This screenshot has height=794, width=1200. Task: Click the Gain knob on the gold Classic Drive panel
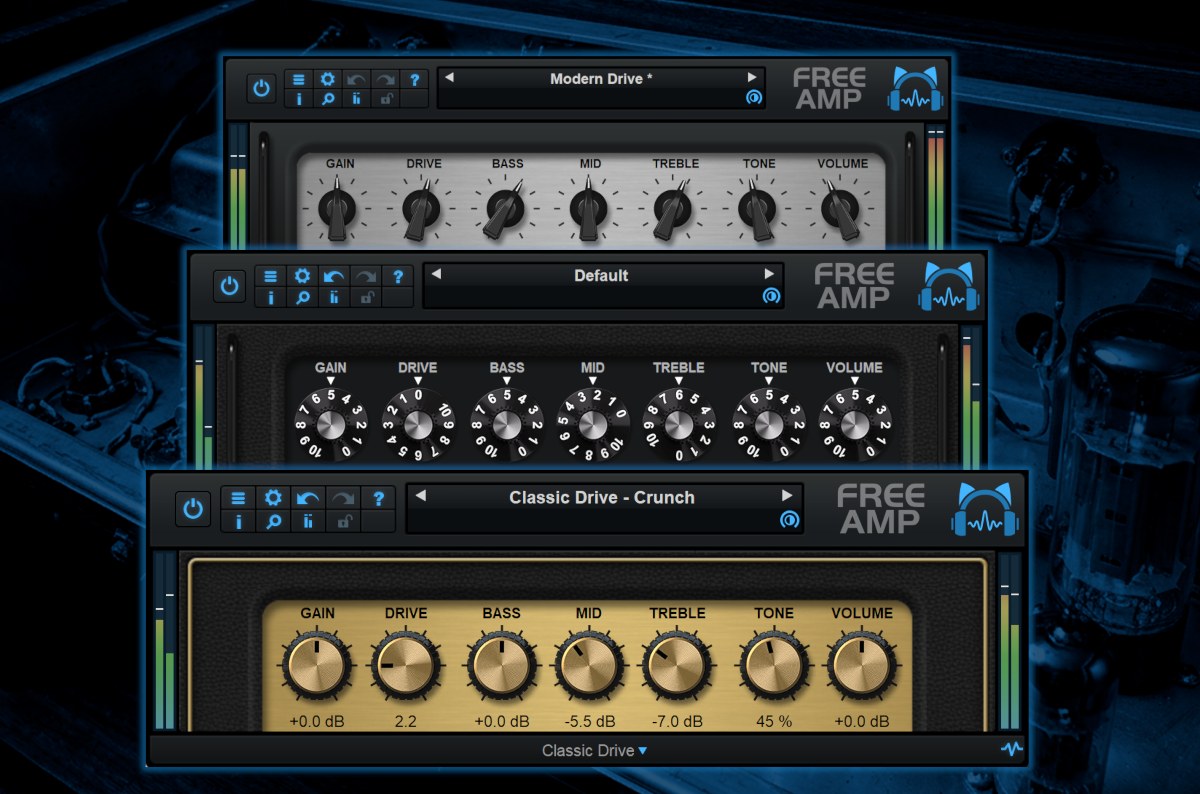click(x=317, y=667)
